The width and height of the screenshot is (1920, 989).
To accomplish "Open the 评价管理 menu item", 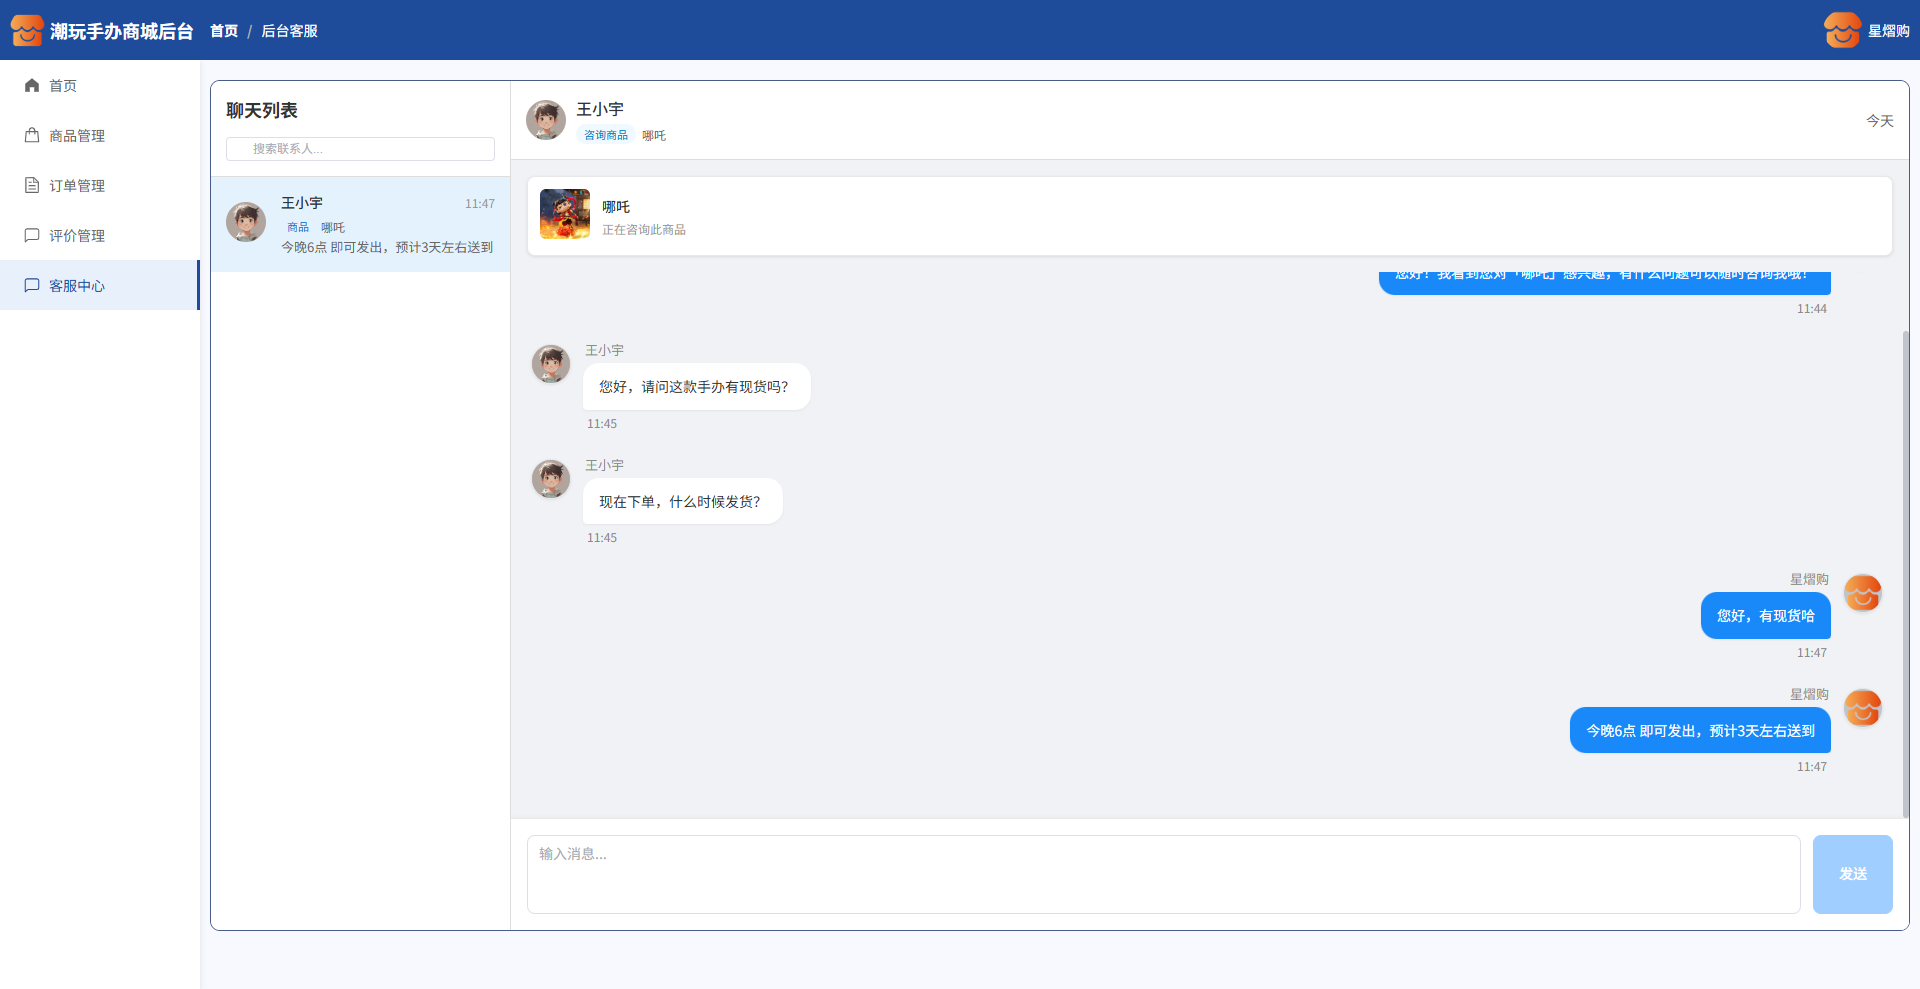I will point(77,236).
